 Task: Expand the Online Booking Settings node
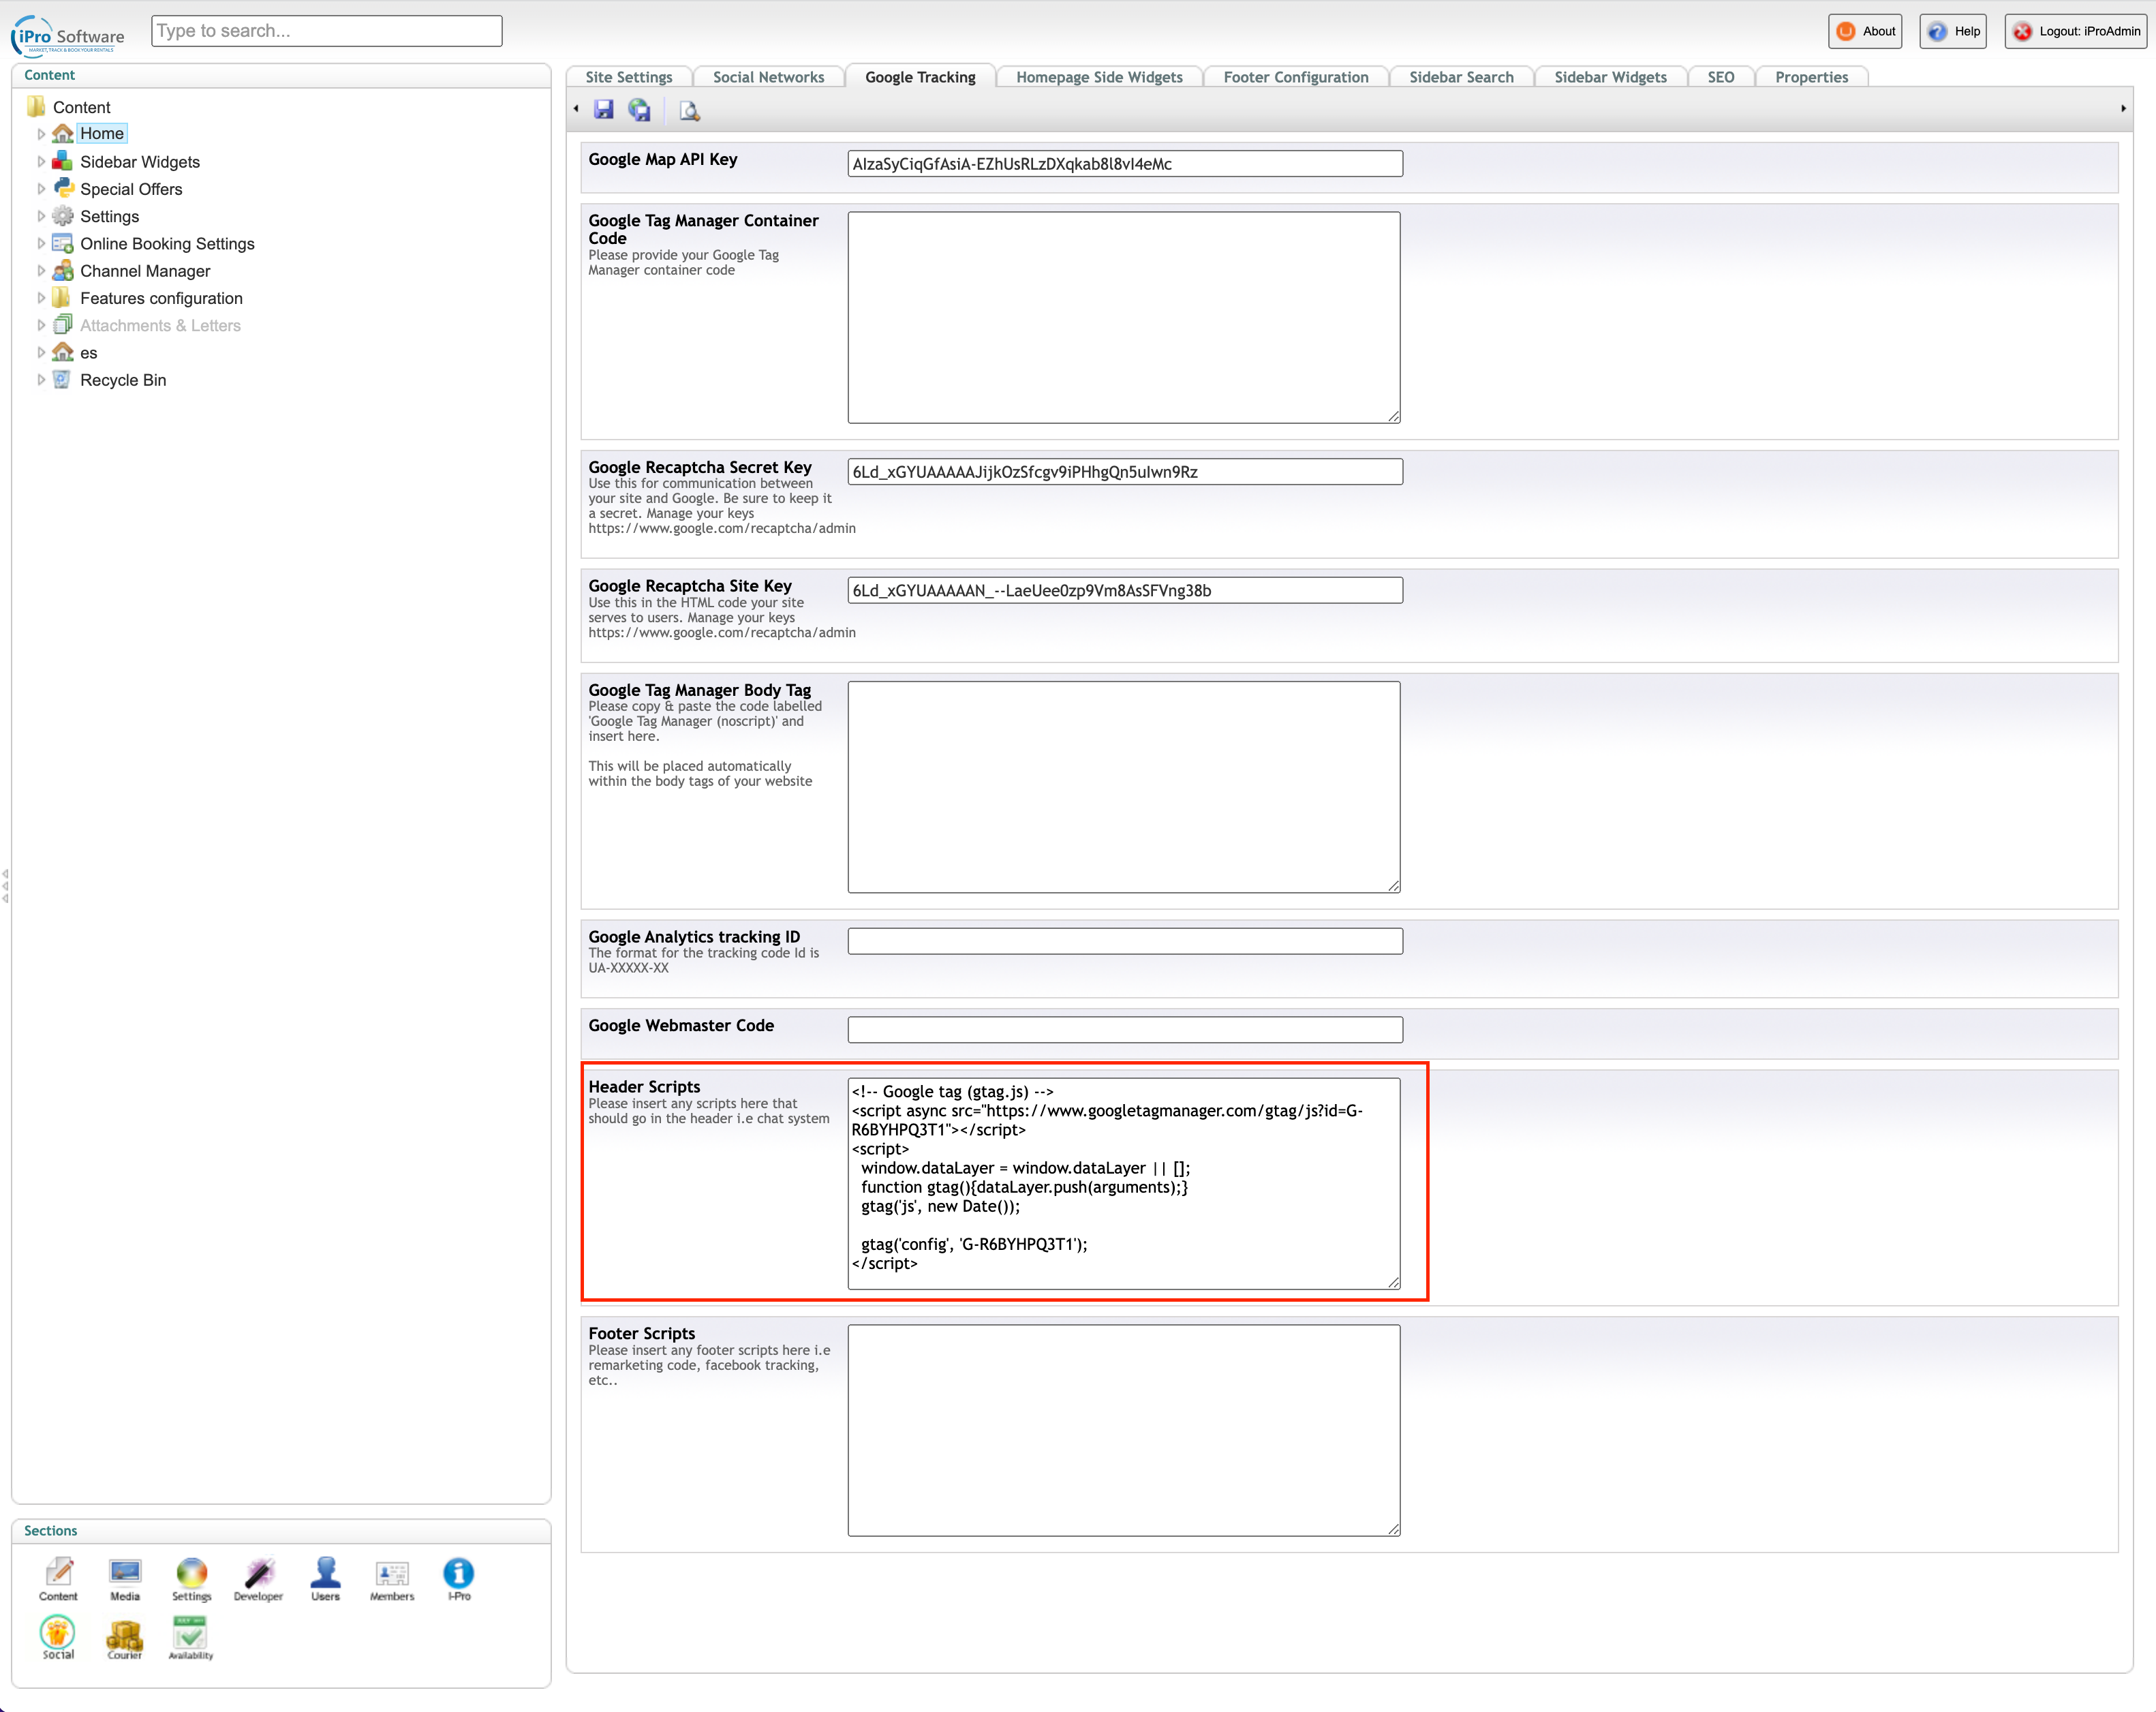coord(41,244)
